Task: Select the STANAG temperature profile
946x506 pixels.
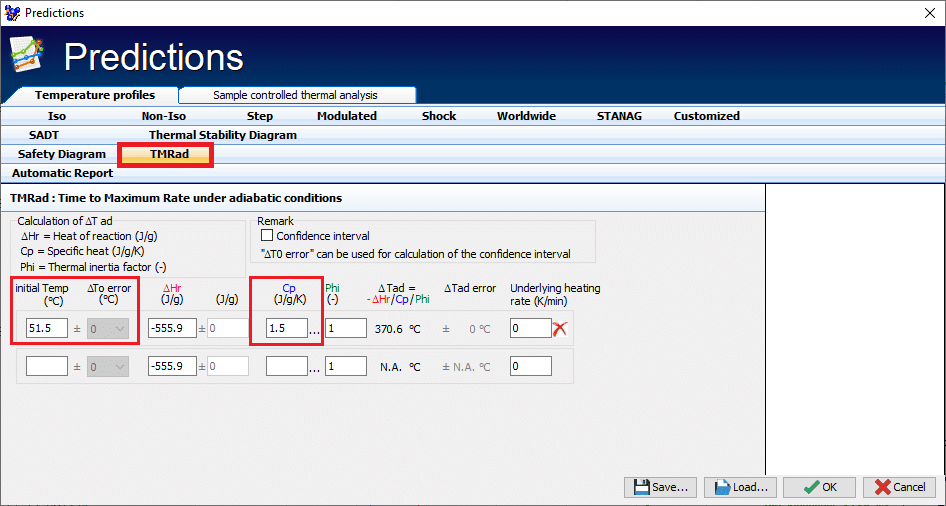Action: pos(615,116)
